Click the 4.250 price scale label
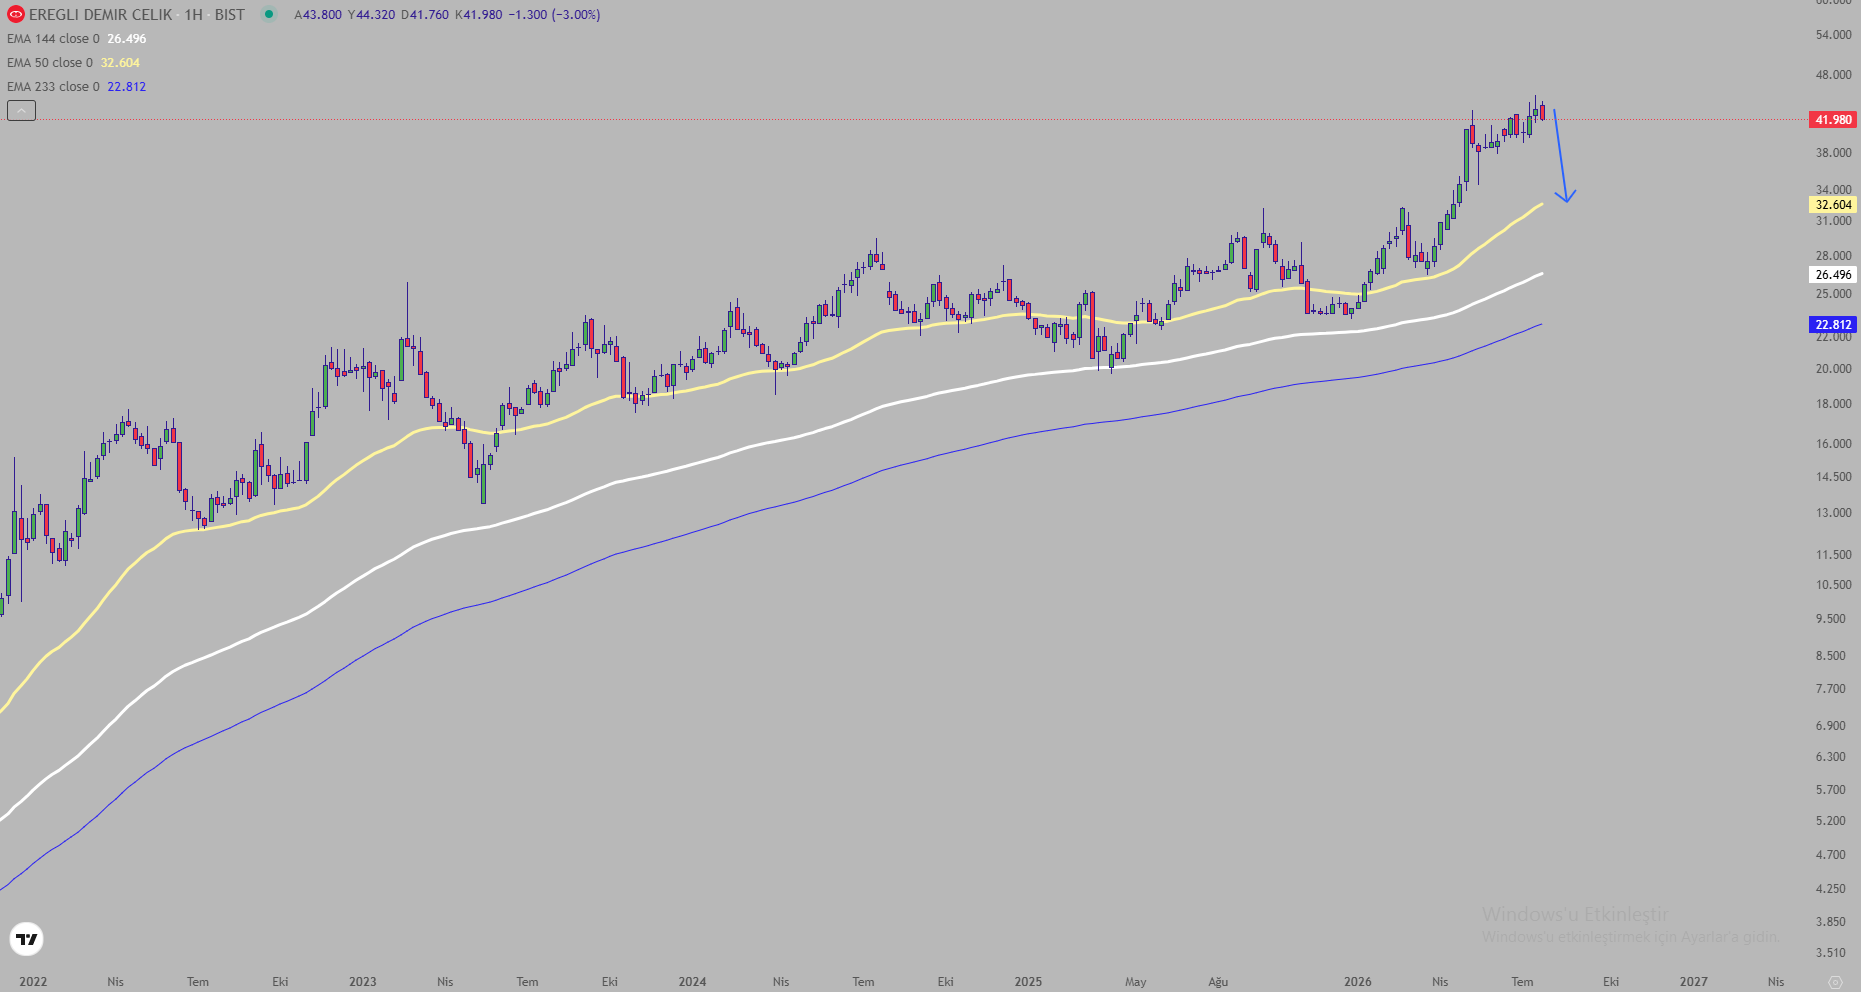 [1831, 889]
